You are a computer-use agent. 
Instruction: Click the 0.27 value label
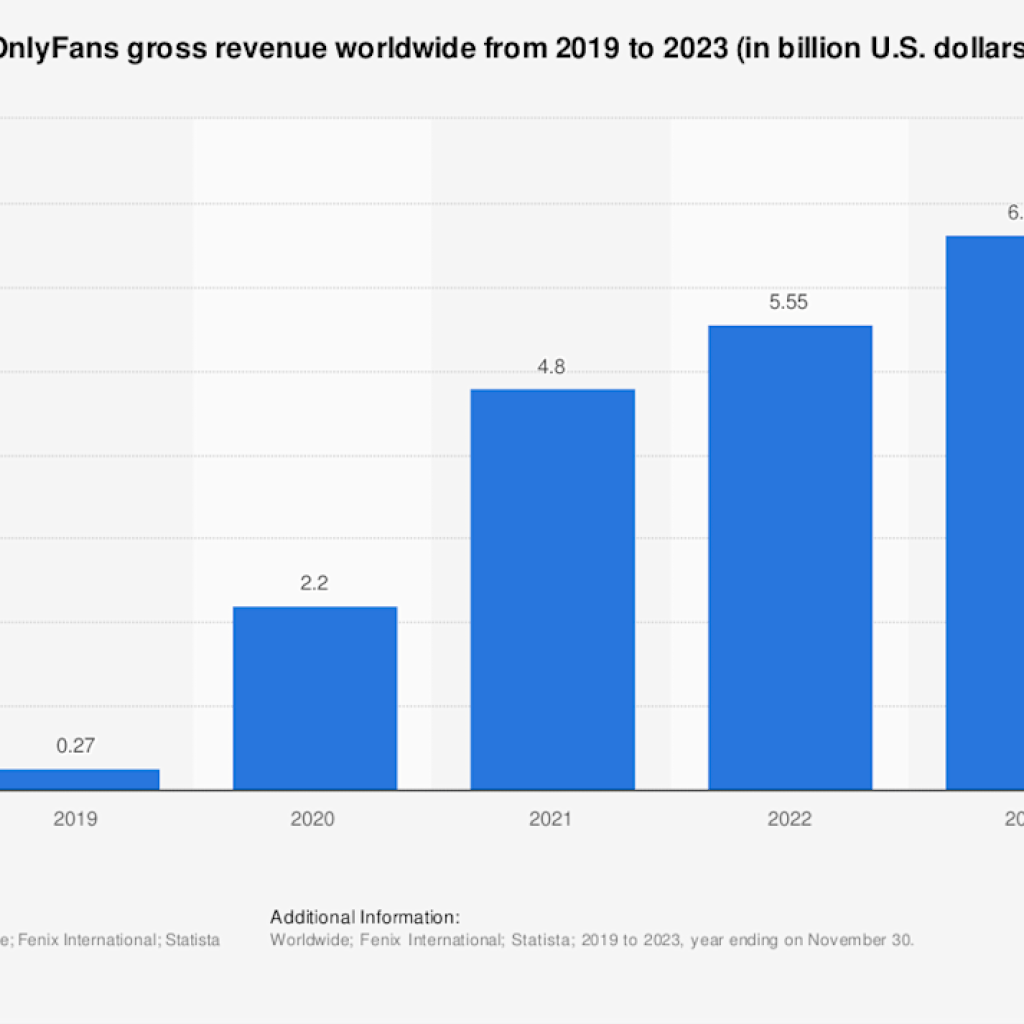tap(77, 745)
